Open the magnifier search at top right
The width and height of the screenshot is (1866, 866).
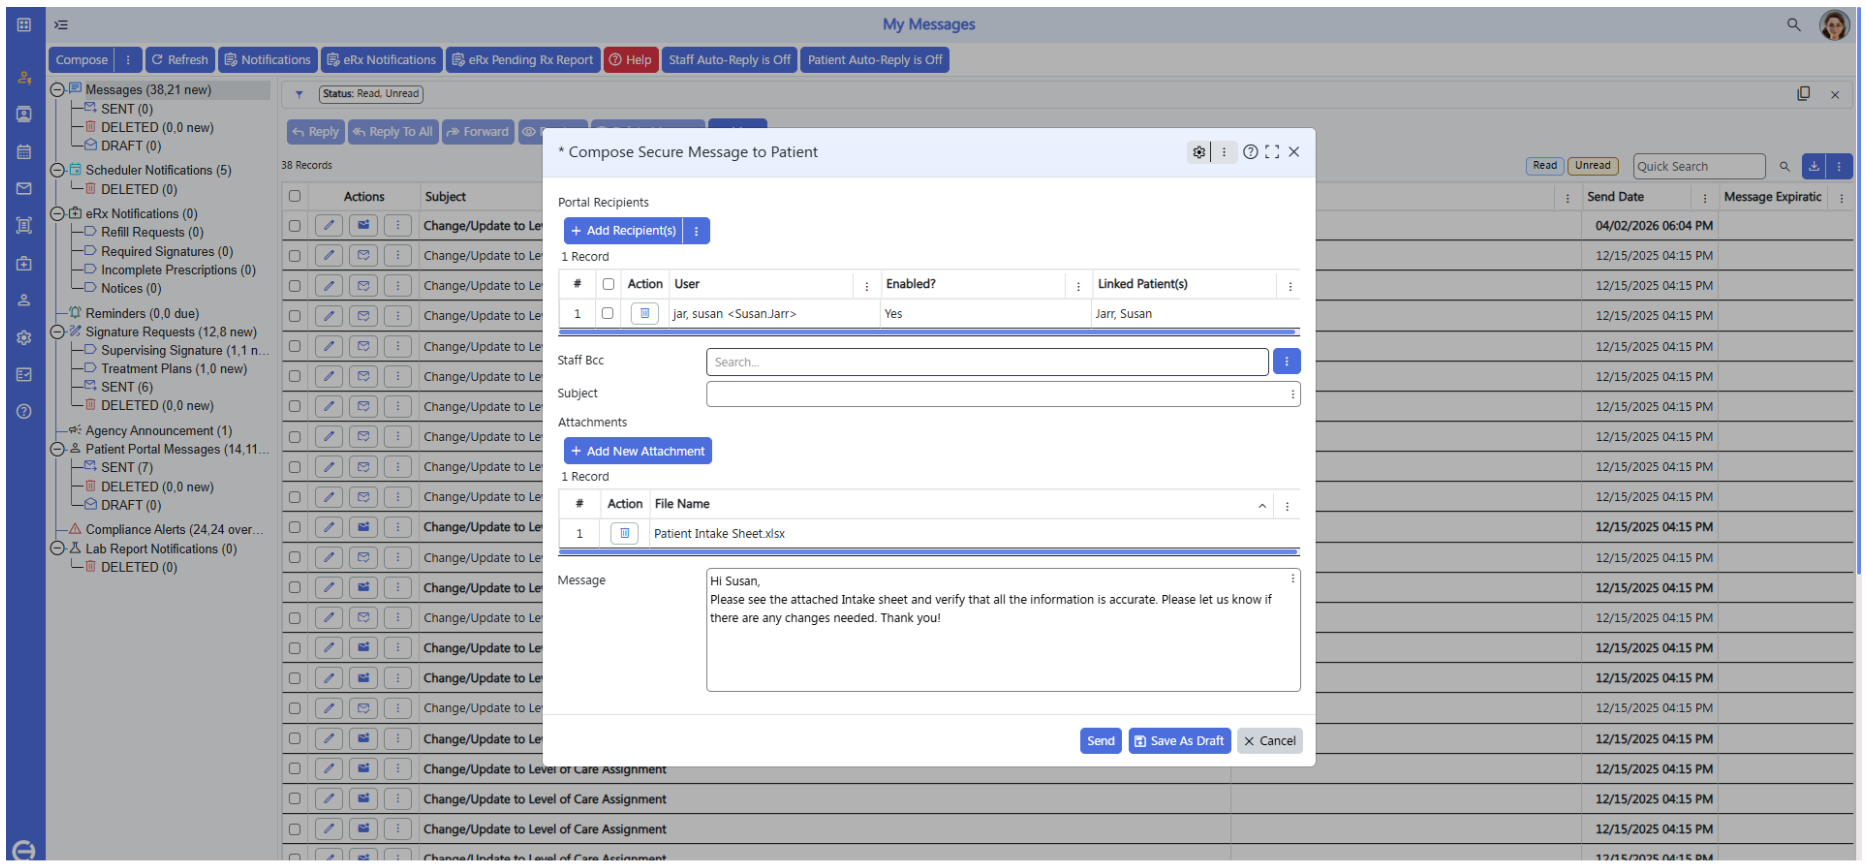click(1794, 24)
